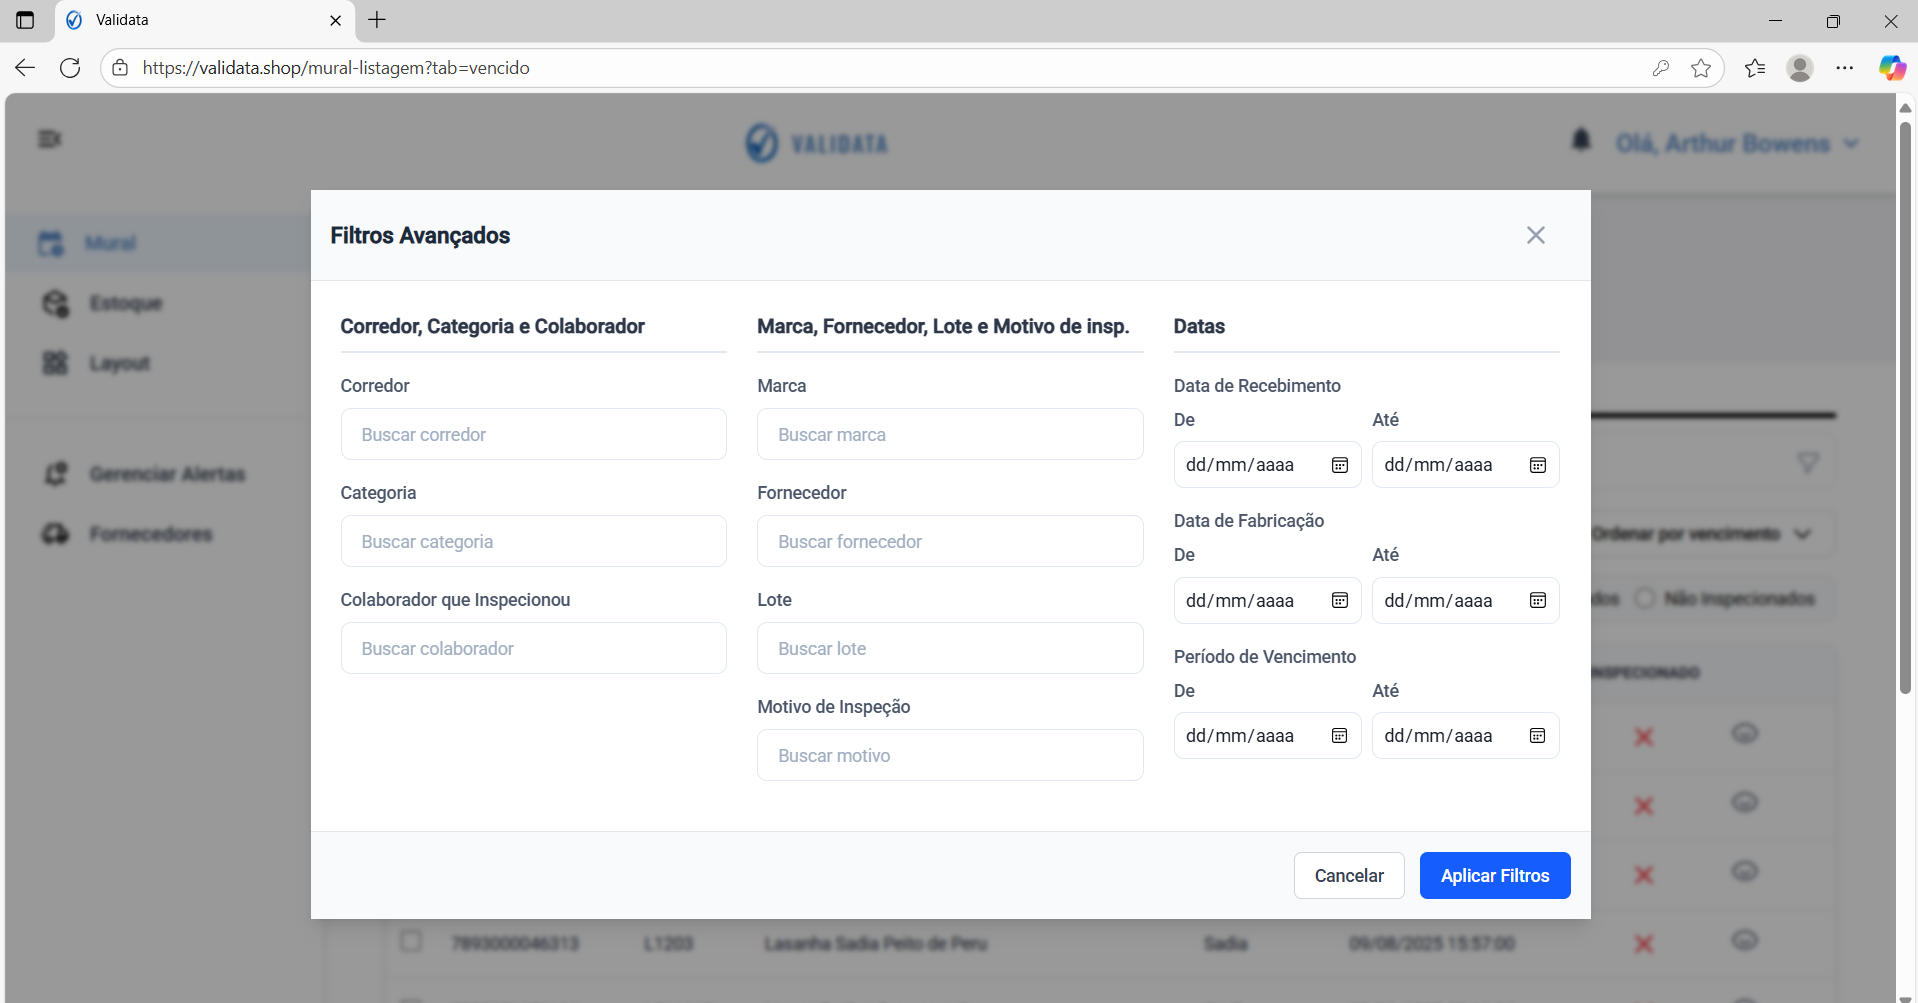Viewport: 1918px width, 1003px height.
Task: Click the browser refresh icon
Action: 70,68
